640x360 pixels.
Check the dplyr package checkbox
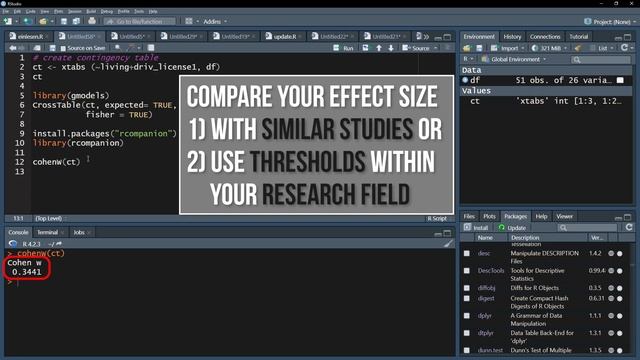click(x=467, y=316)
